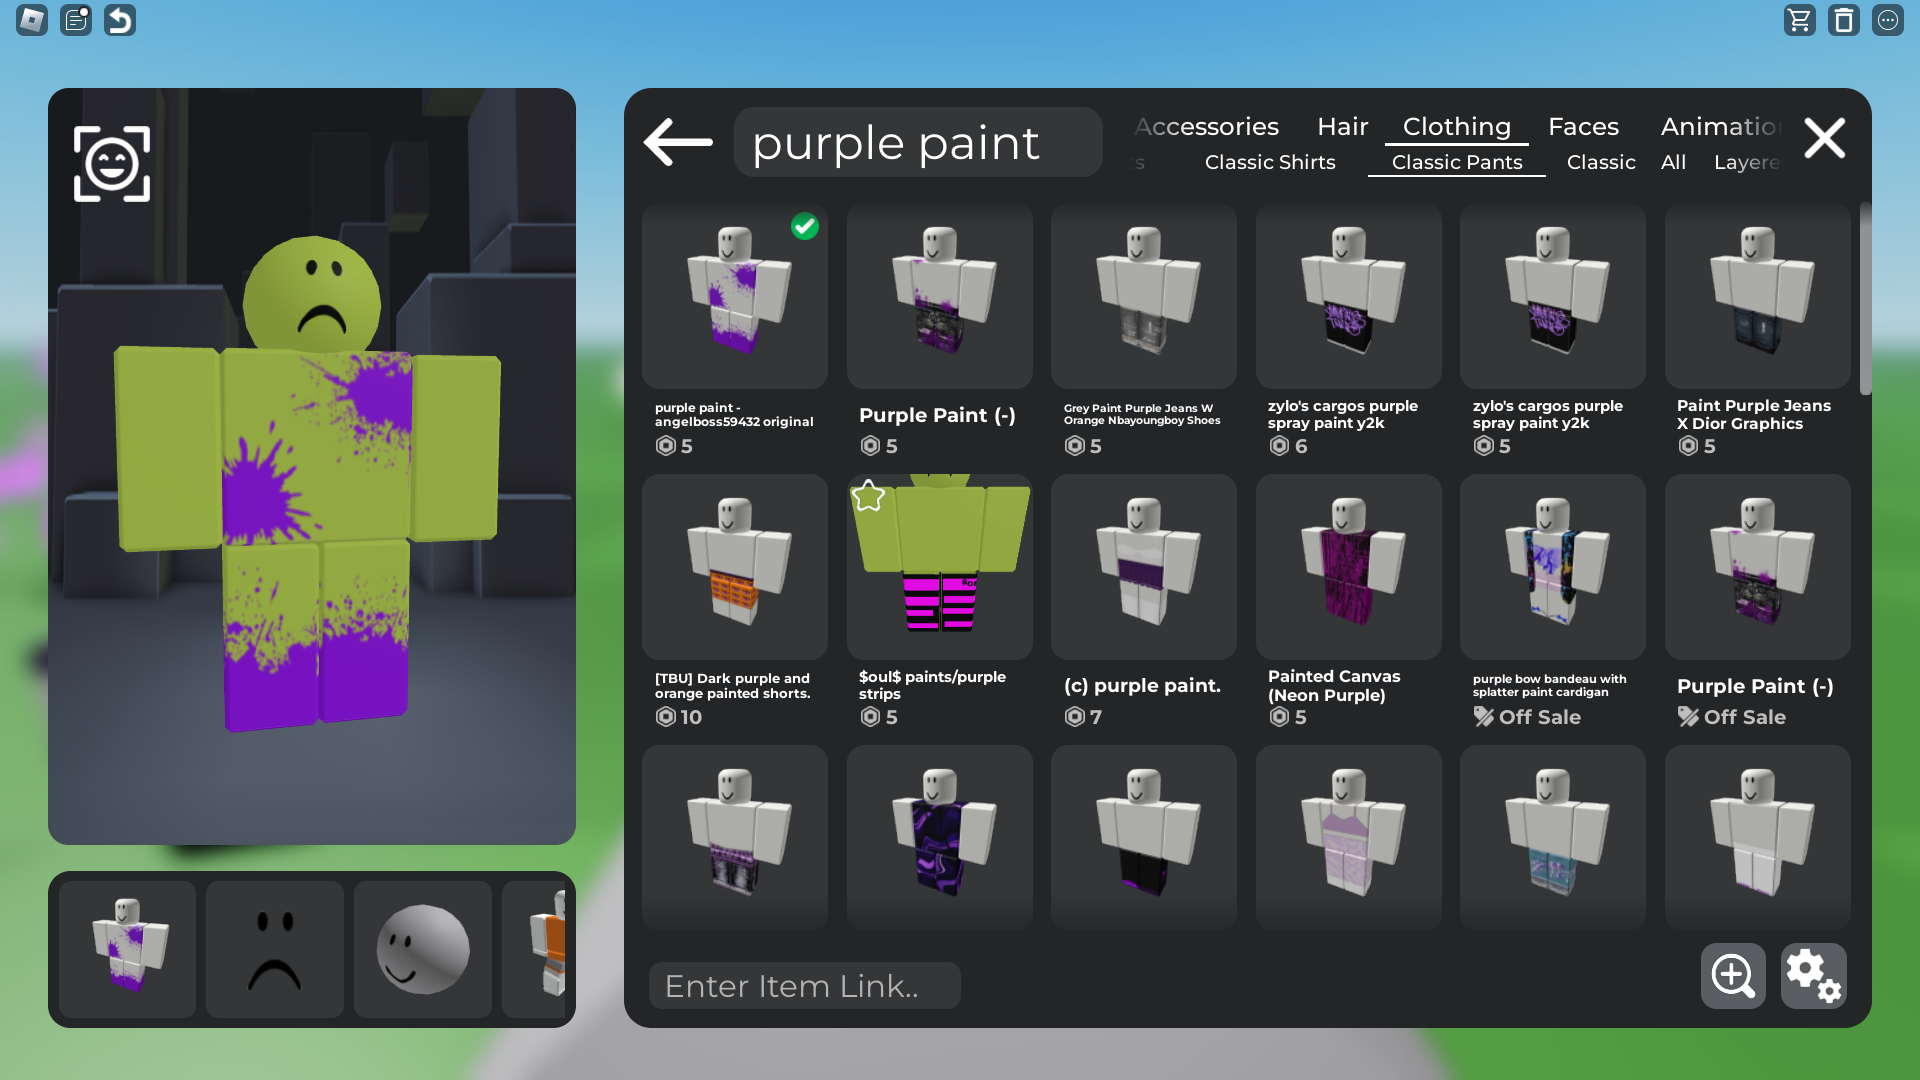
Task: Click the Enter Item Link field
Action: click(x=805, y=986)
